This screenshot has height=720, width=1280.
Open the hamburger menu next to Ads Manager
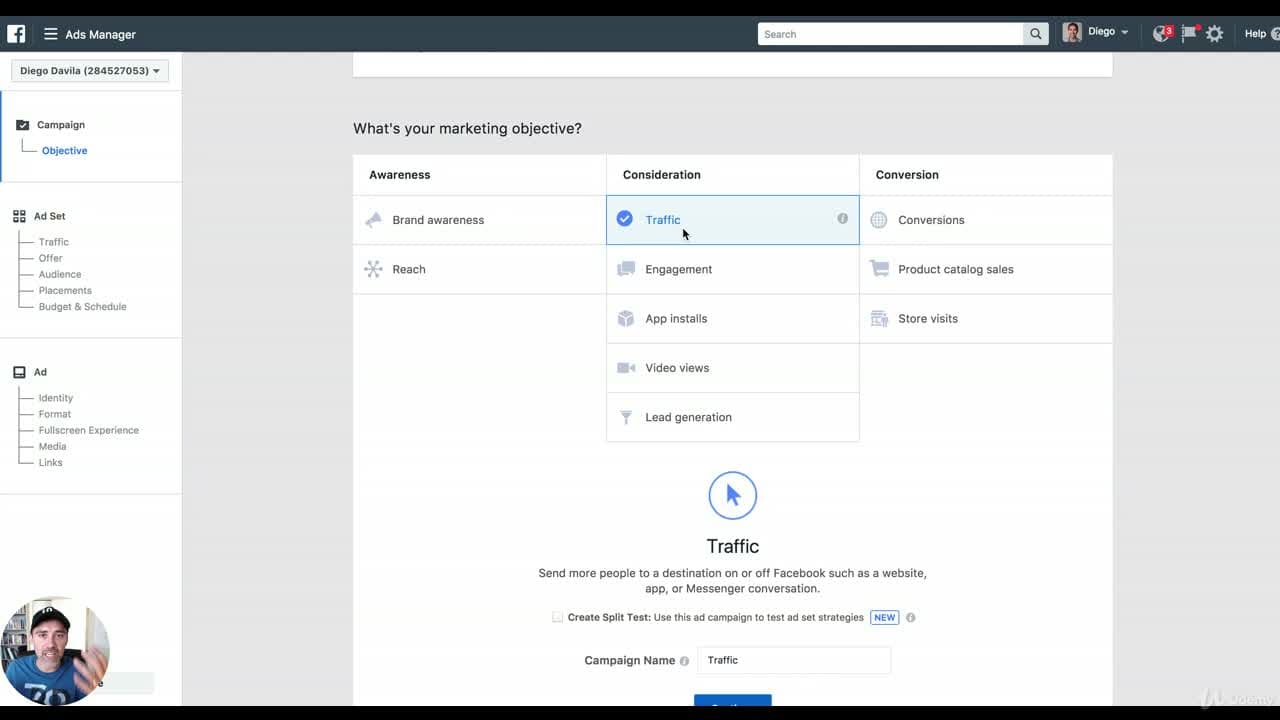coord(51,34)
